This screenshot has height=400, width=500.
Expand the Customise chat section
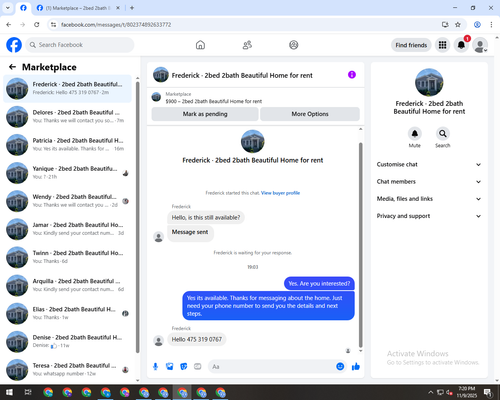point(429,164)
